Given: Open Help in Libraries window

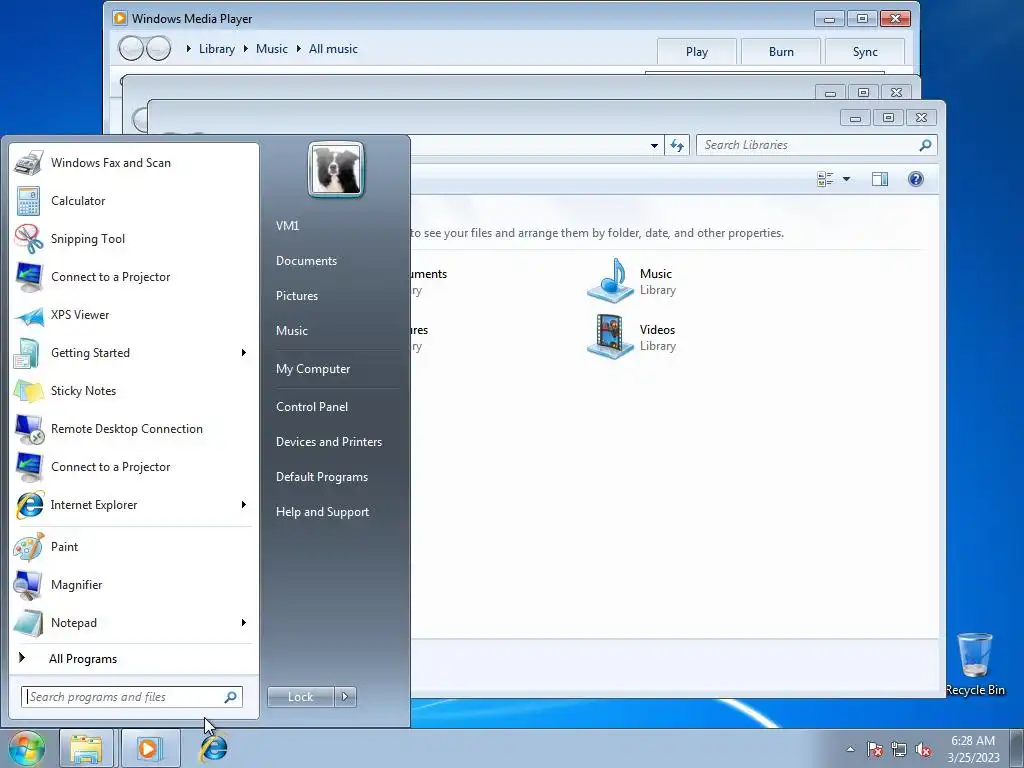Looking at the screenshot, I should [x=916, y=179].
